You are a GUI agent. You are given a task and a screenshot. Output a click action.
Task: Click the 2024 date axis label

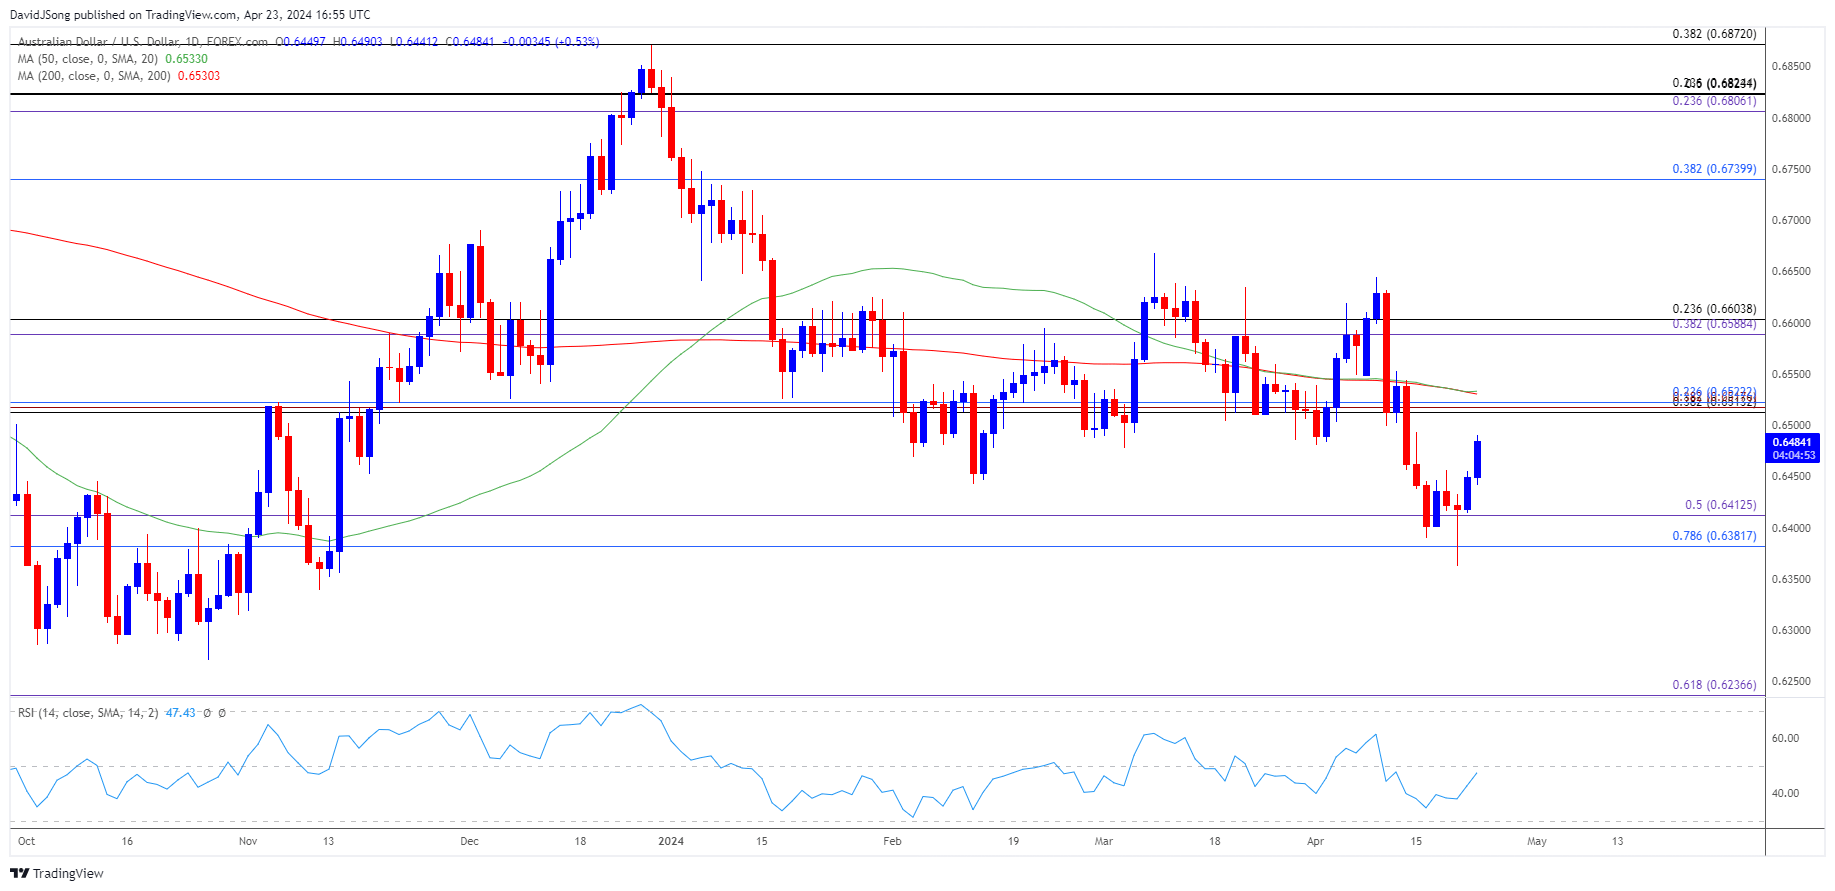coord(671,841)
